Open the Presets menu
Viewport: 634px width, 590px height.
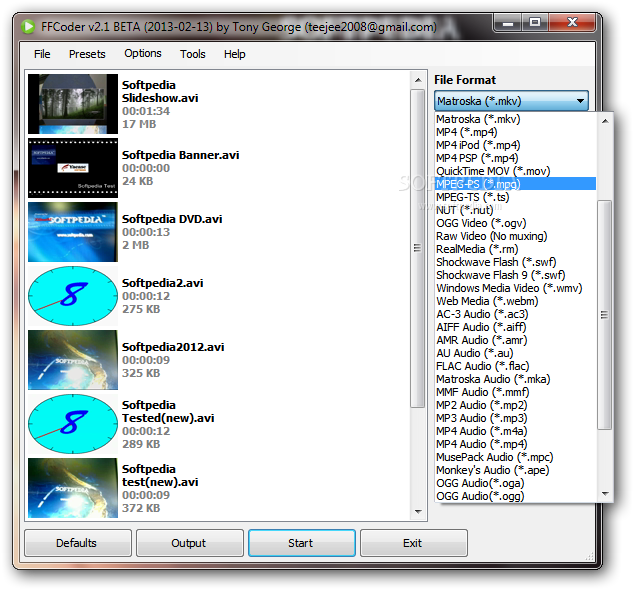(x=87, y=54)
